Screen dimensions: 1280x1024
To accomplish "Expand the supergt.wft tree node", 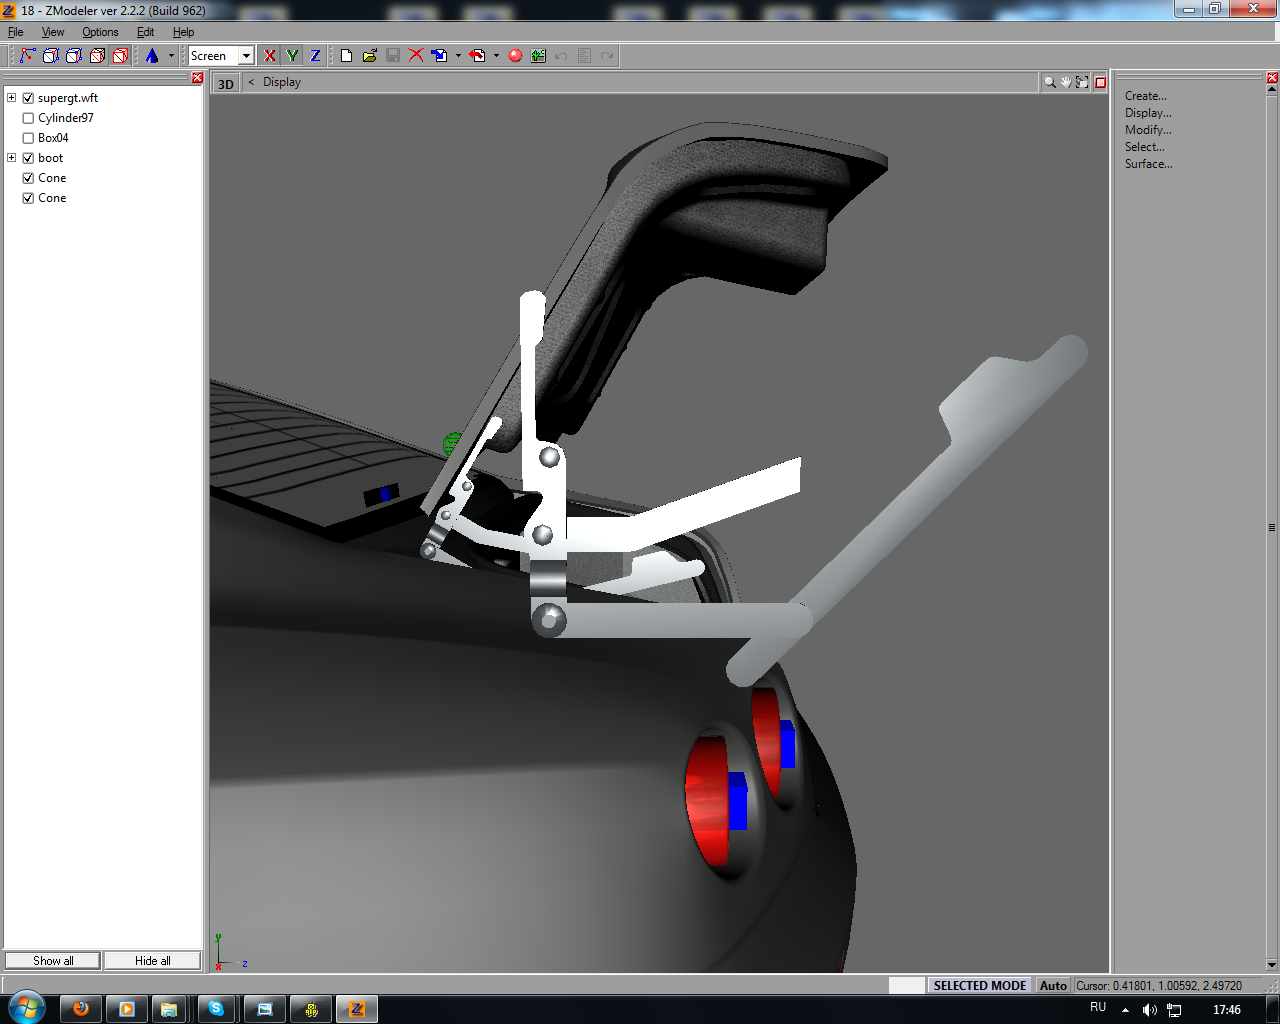I will [x=11, y=98].
